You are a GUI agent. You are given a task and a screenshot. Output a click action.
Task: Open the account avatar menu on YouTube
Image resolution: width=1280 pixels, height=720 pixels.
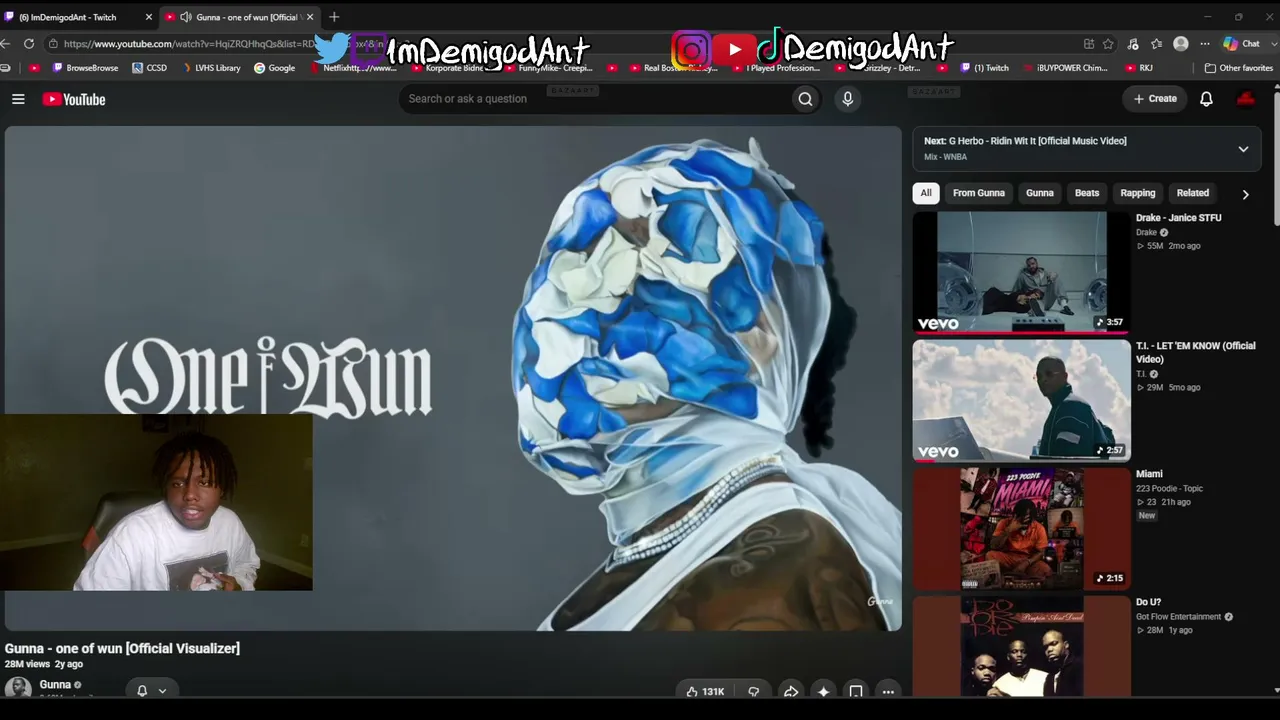1246,99
